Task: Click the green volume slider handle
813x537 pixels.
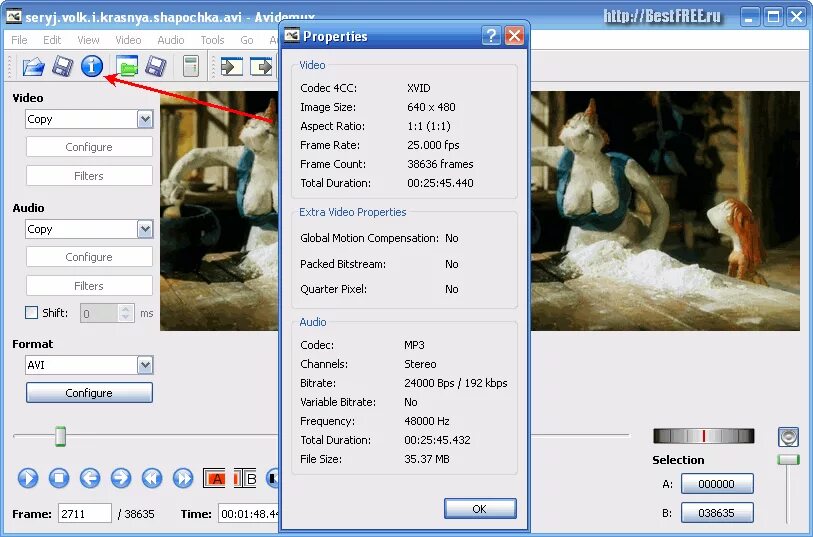Action: tap(788, 460)
